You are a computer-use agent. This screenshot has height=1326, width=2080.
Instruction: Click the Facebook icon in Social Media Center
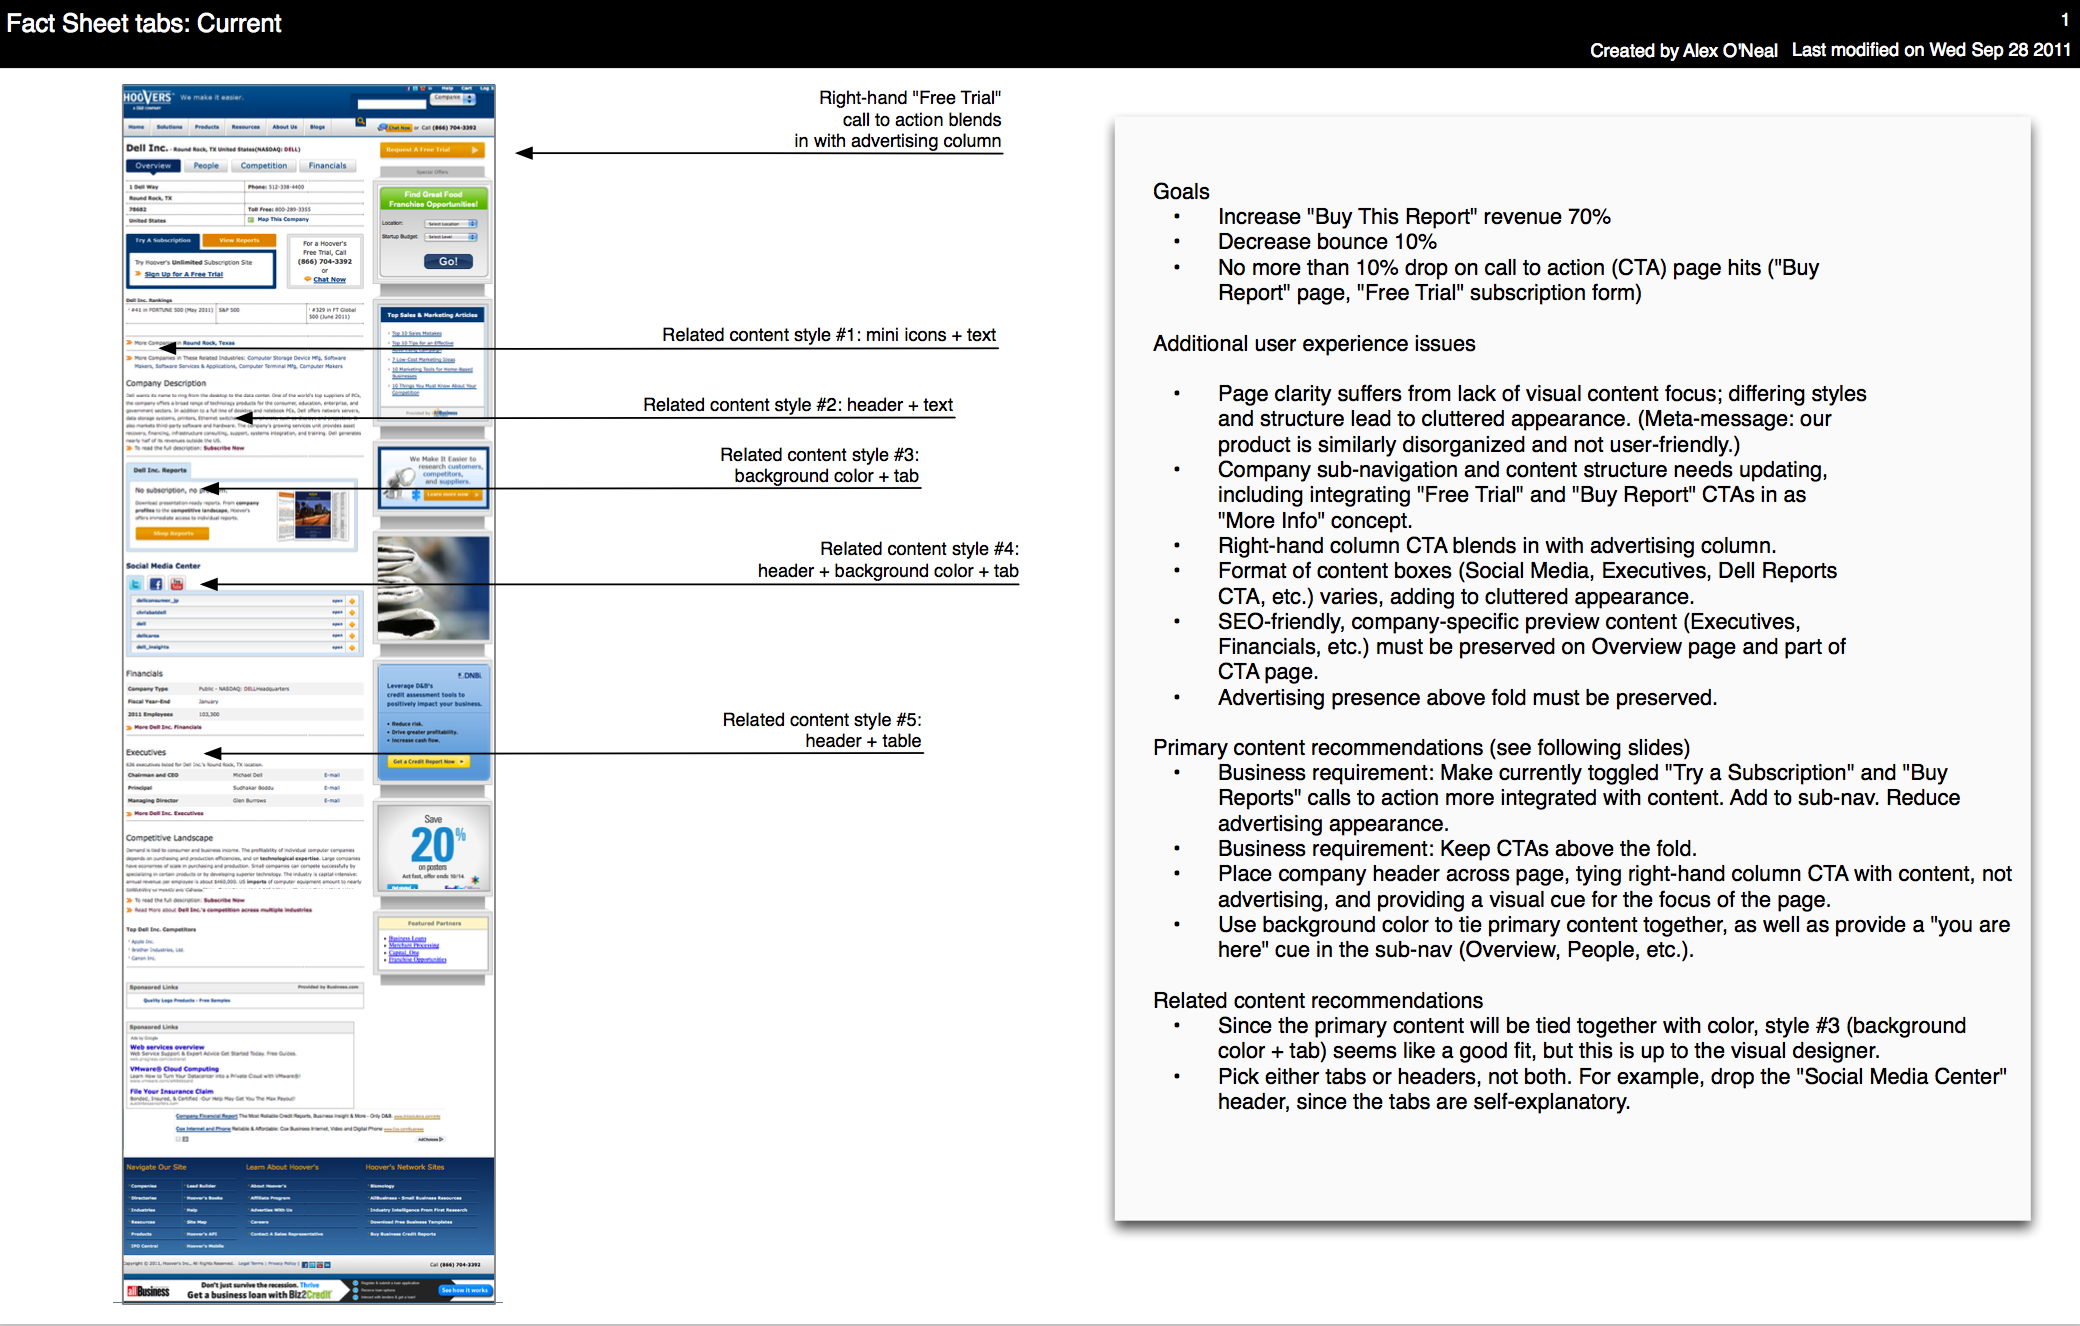[156, 584]
